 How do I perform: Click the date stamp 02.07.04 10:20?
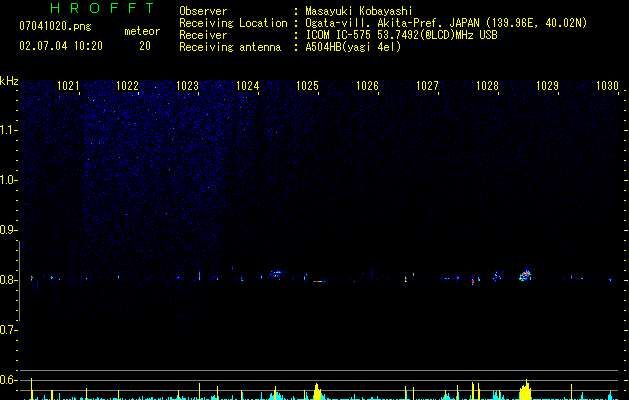pos(61,46)
